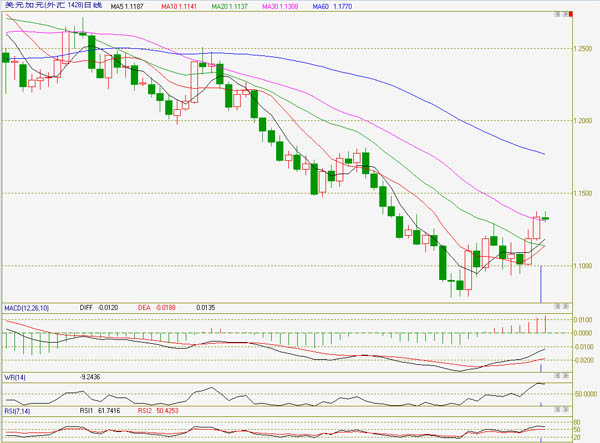Click the DIFF -0.0120 value

click(99, 308)
